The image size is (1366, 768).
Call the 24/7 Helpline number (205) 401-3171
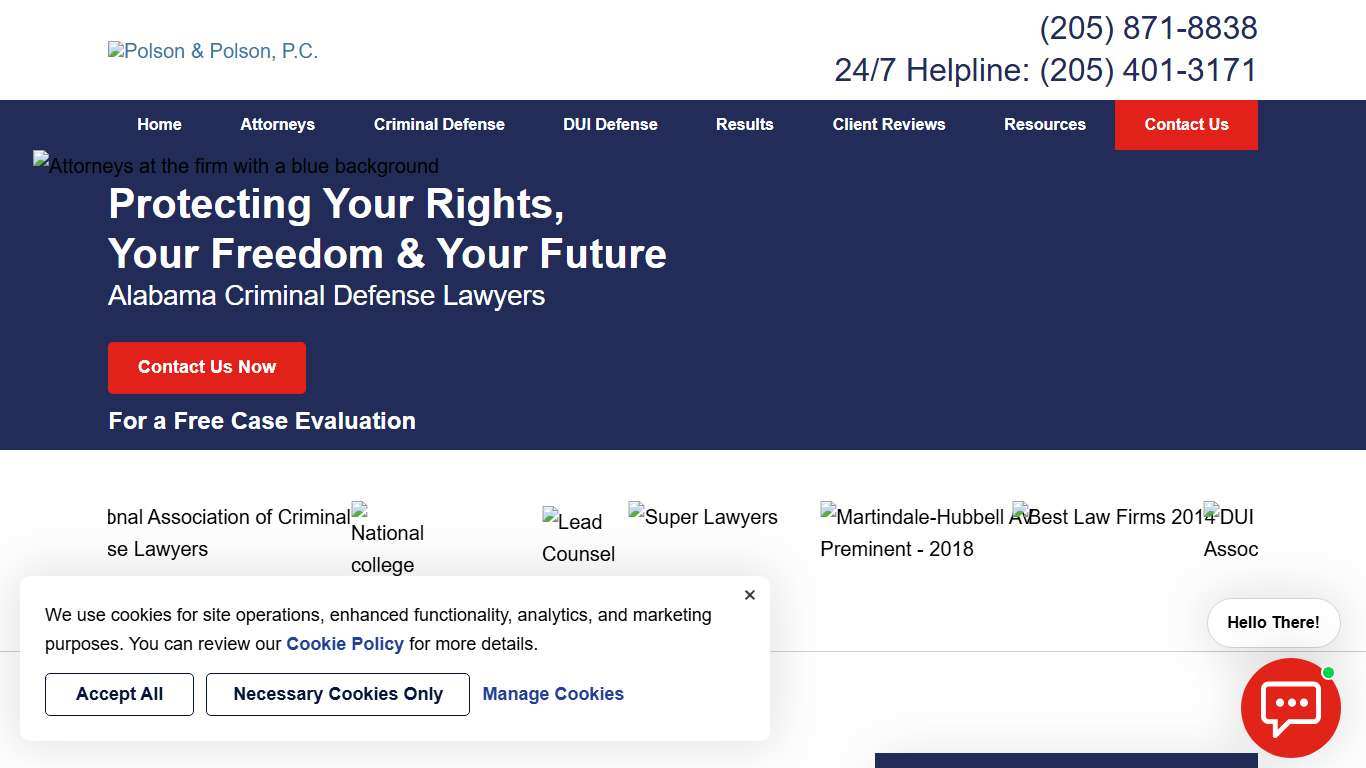pyautogui.click(x=1148, y=70)
